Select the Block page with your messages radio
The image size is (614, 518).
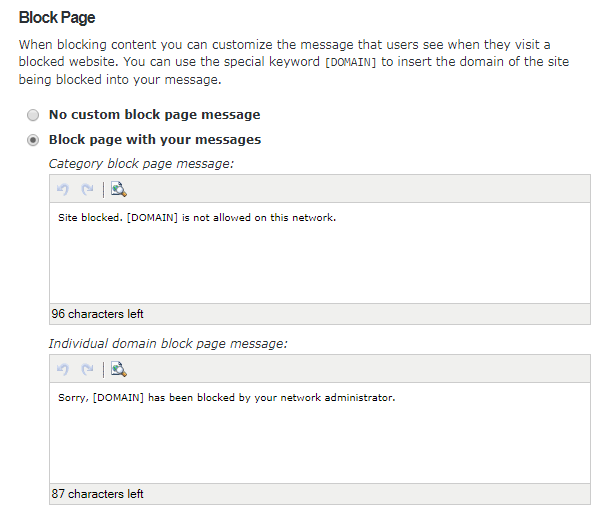click(x=34, y=140)
